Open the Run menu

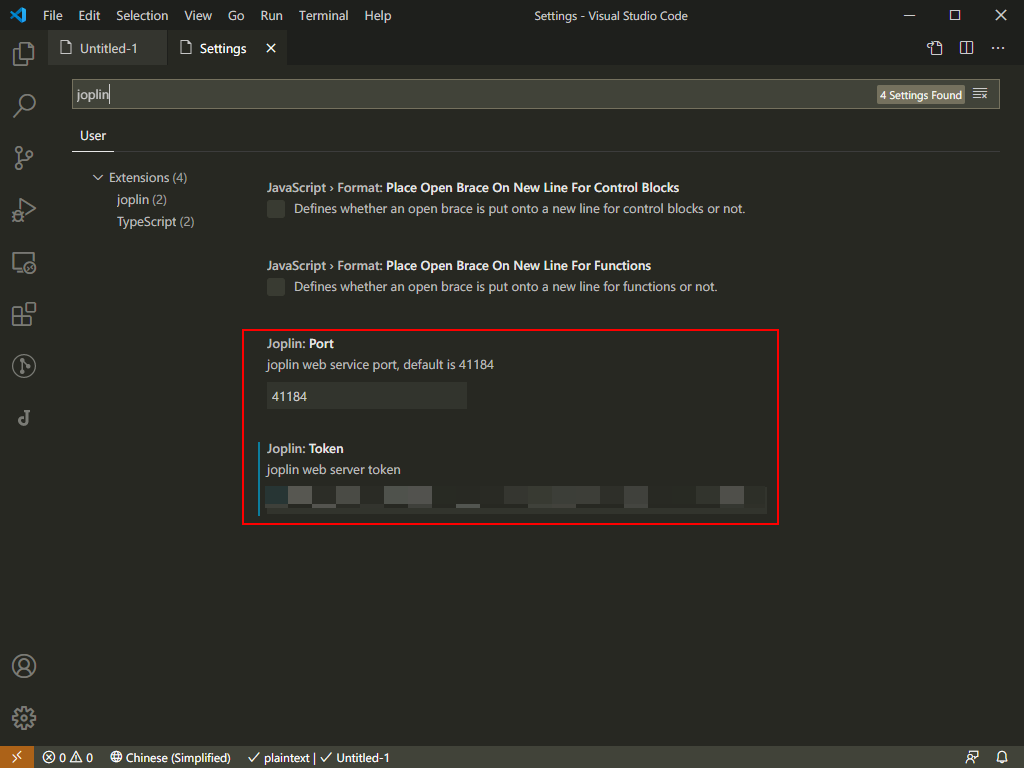click(x=272, y=16)
